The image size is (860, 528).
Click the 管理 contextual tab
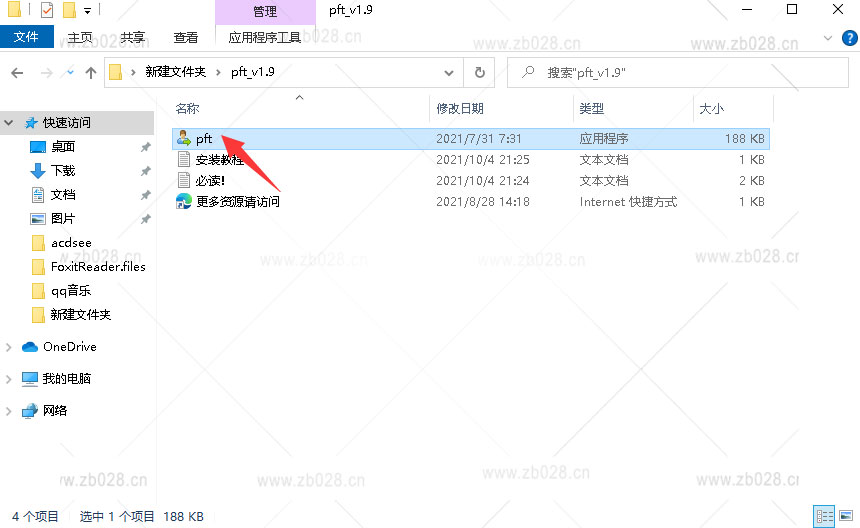pyautogui.click(x=265, y=11)
